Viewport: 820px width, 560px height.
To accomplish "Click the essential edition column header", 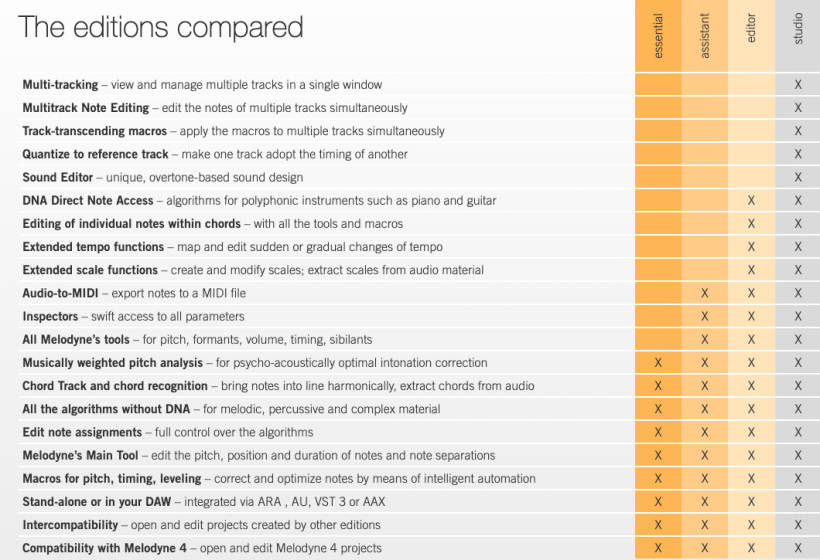I will [658, 36].
